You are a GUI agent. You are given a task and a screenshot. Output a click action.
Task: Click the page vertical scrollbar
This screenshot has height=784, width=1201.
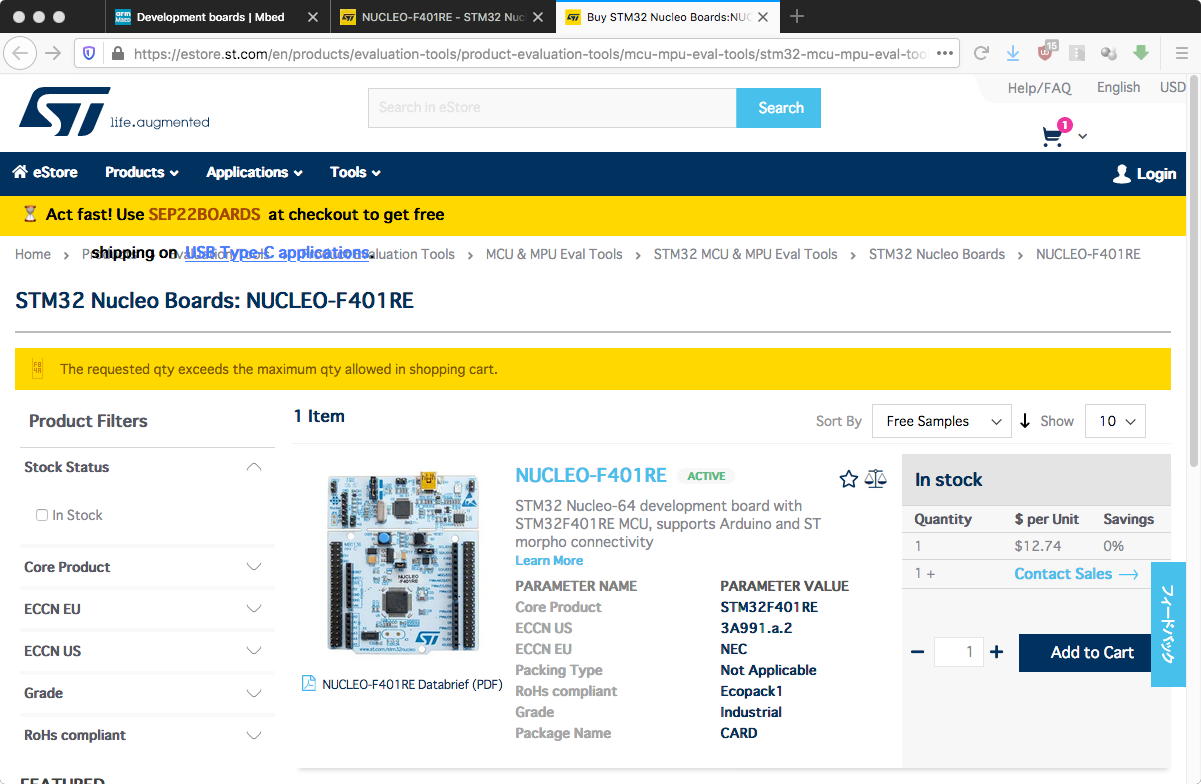click(x=1194, y=270)
